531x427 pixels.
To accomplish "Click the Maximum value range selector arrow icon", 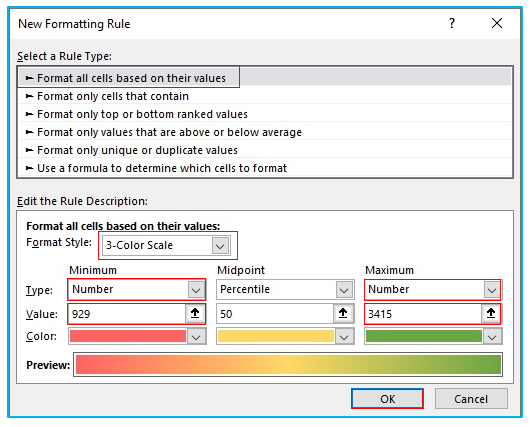I will tap(491, 314).
